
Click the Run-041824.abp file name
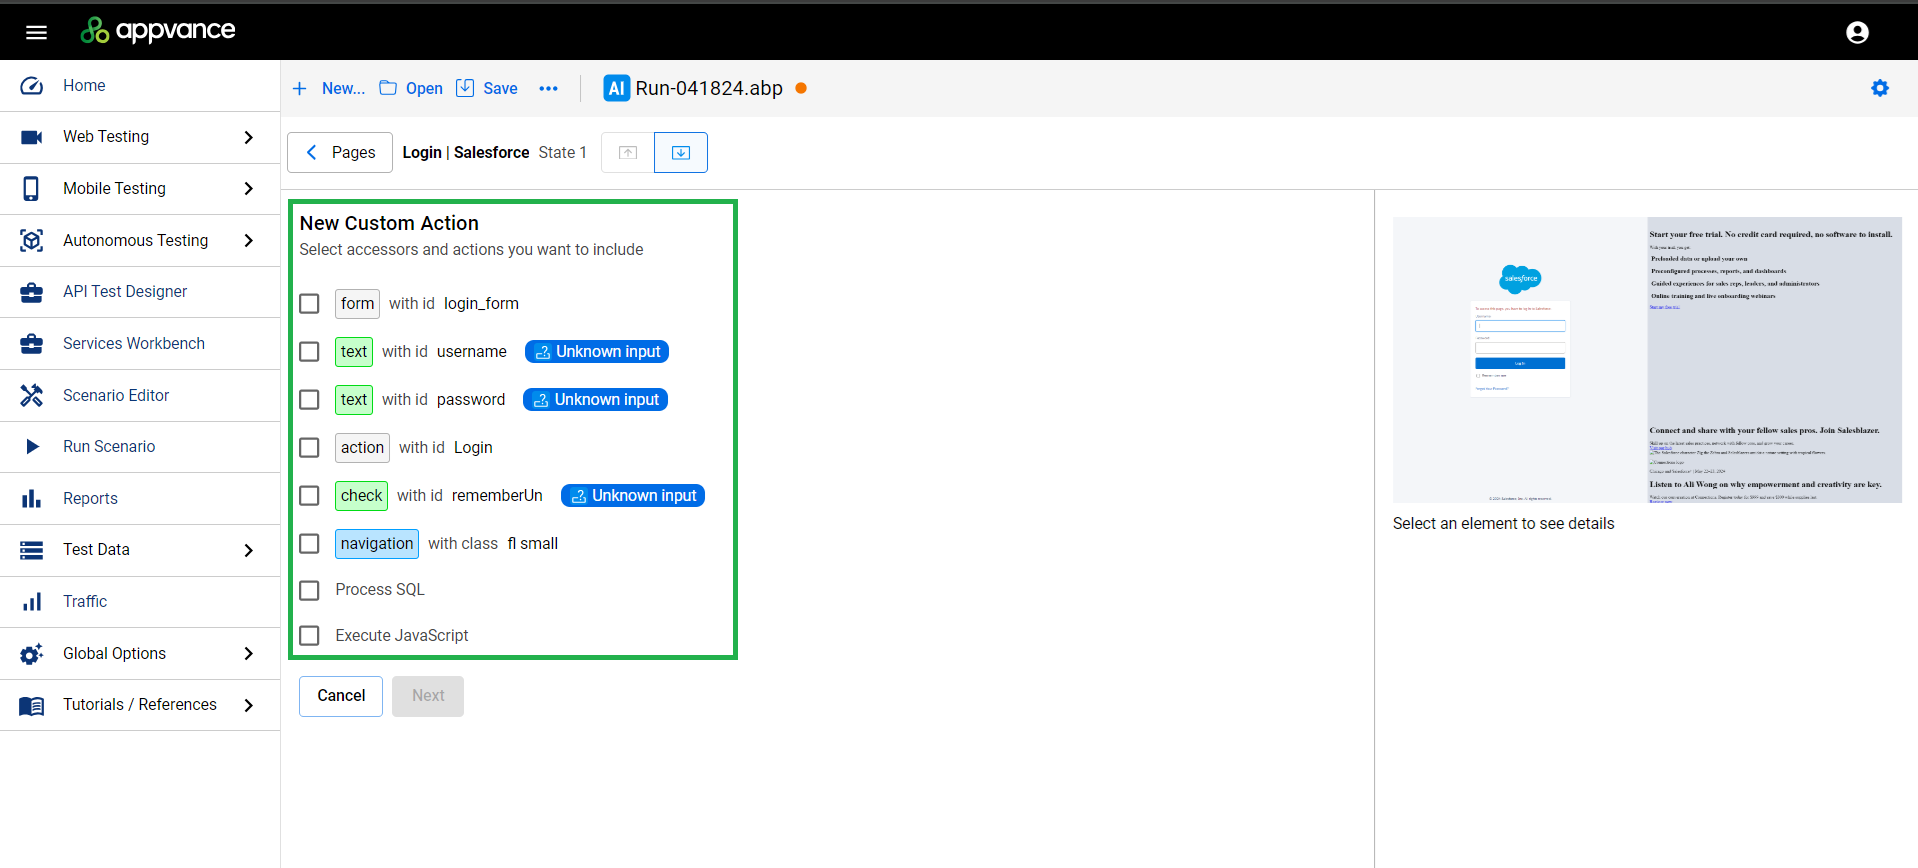click(x=709, y=88)
